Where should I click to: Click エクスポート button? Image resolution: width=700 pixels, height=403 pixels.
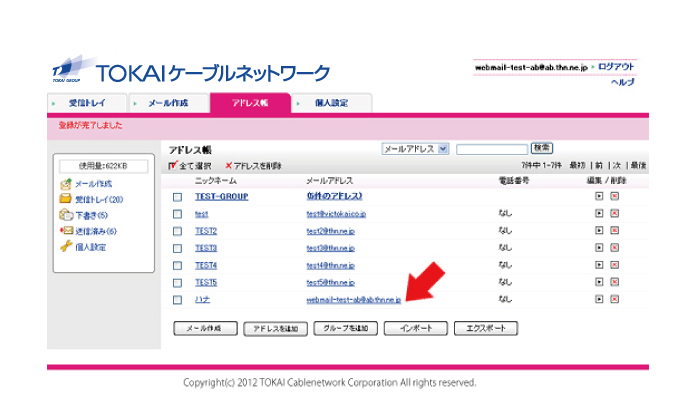coord(486,328)
